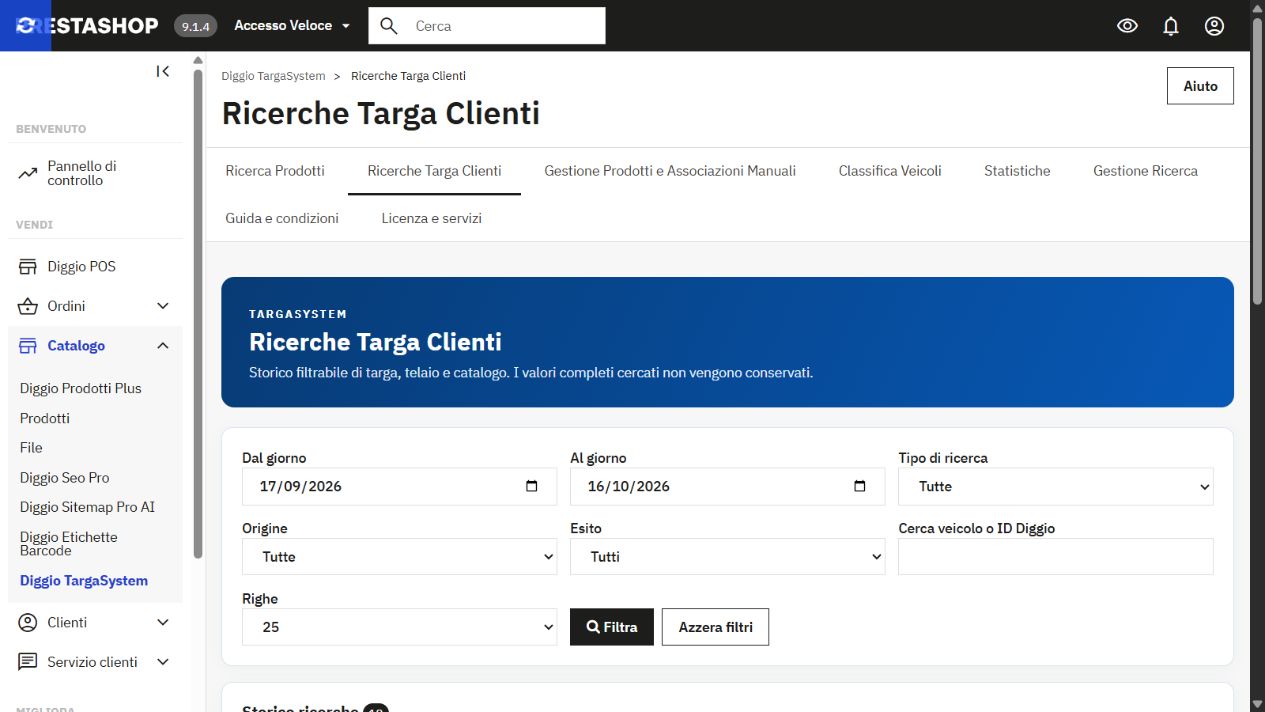The image size is (1265, 712).
Task: Open the Al giorno calendar picker icon
Action: click(x=860, y=487)
